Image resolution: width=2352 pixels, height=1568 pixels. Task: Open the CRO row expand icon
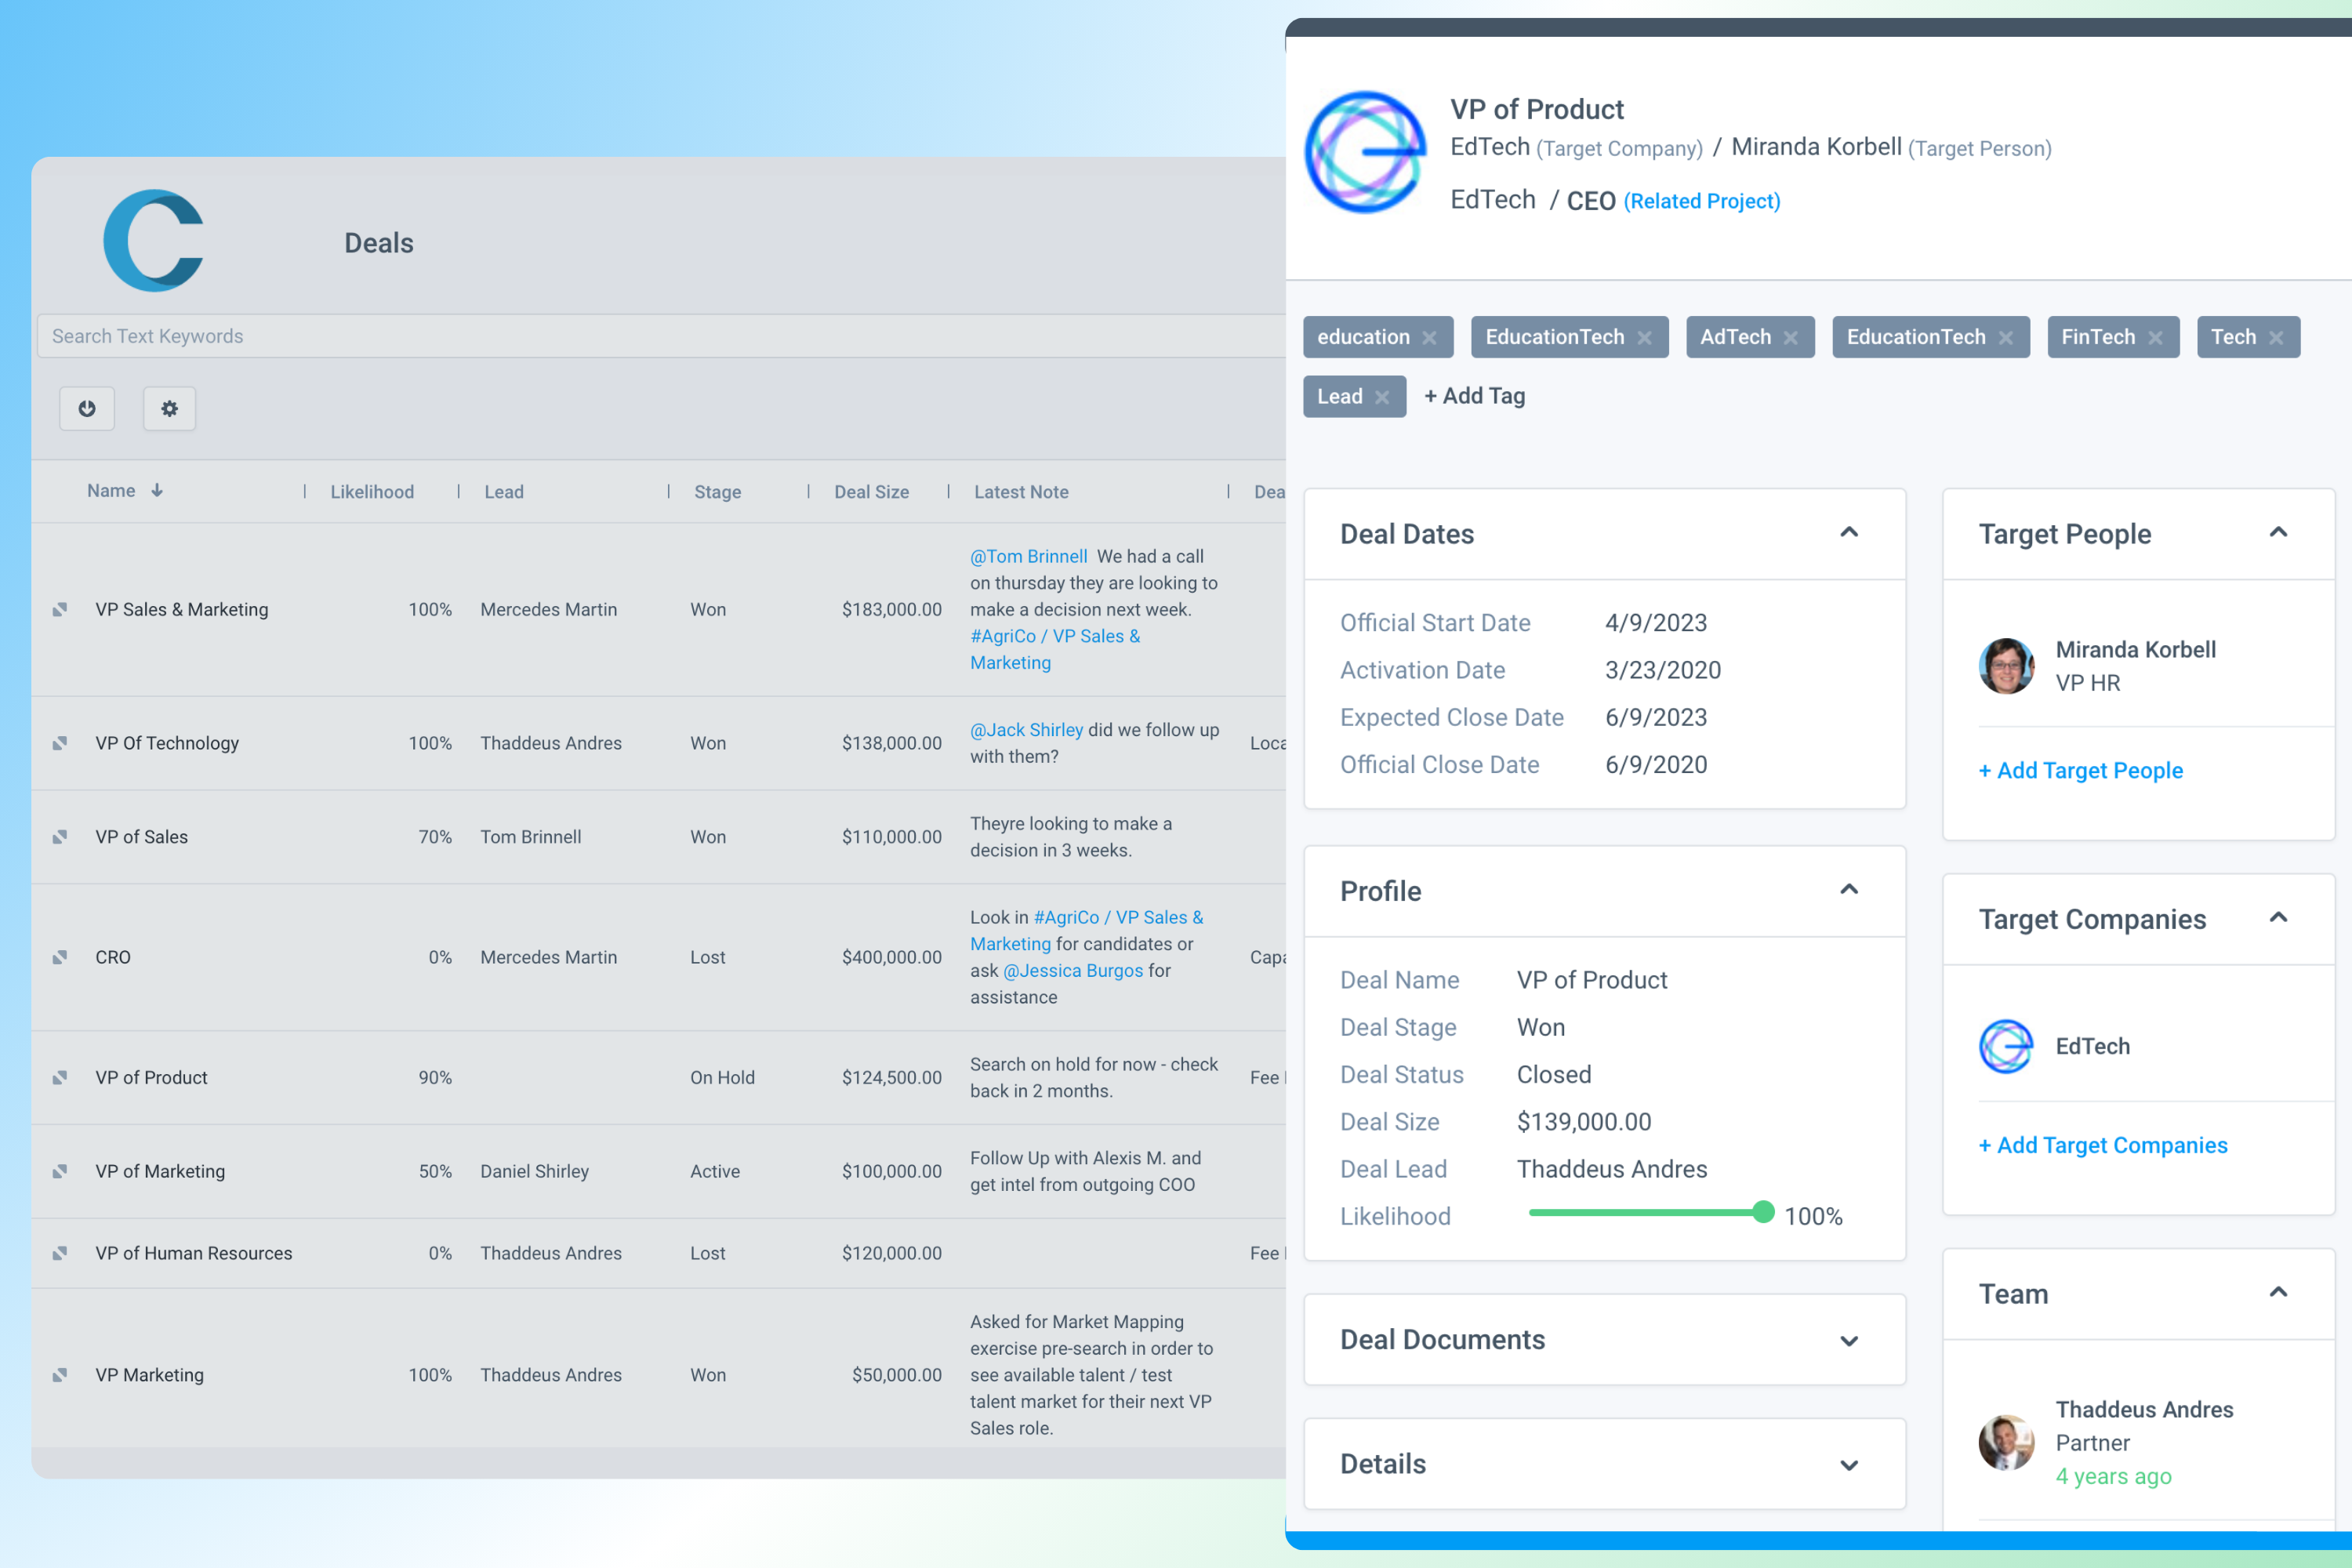[x=60, y=957]
